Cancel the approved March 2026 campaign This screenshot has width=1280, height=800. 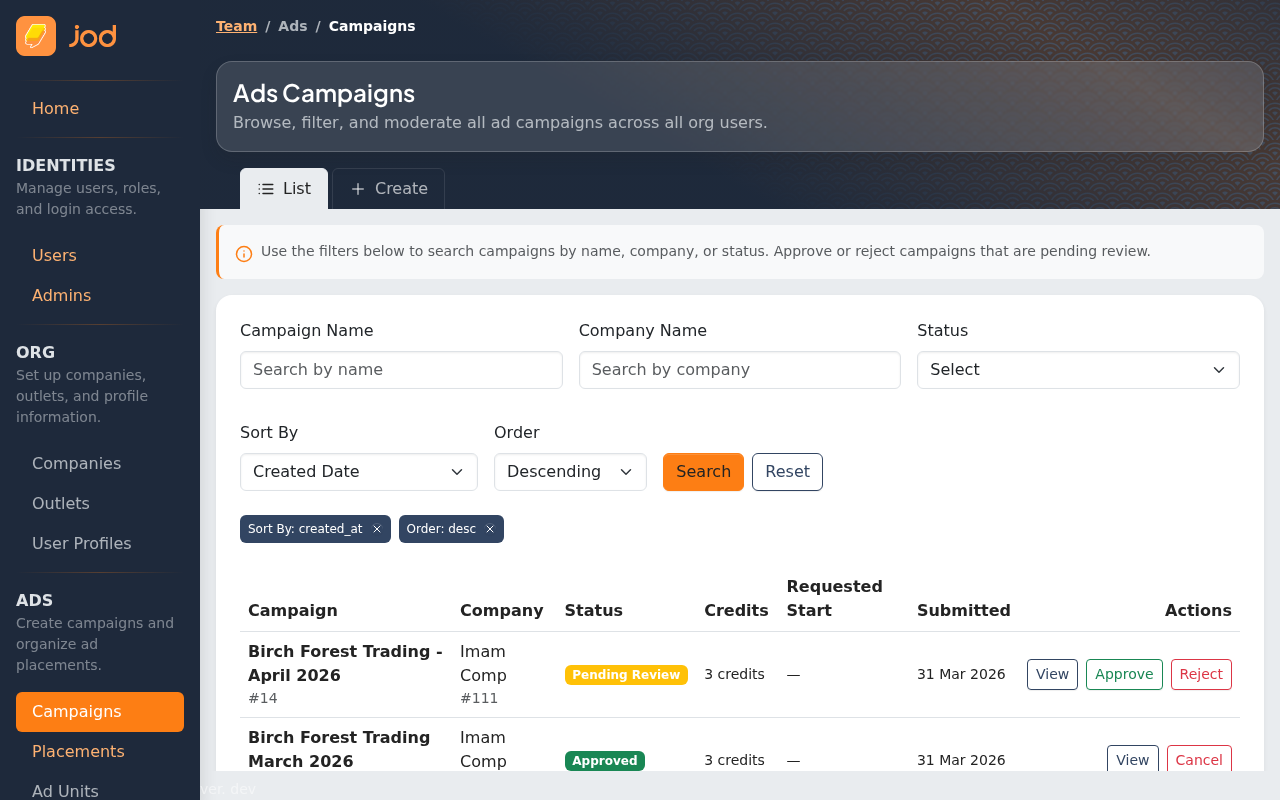coord(1199,760)
